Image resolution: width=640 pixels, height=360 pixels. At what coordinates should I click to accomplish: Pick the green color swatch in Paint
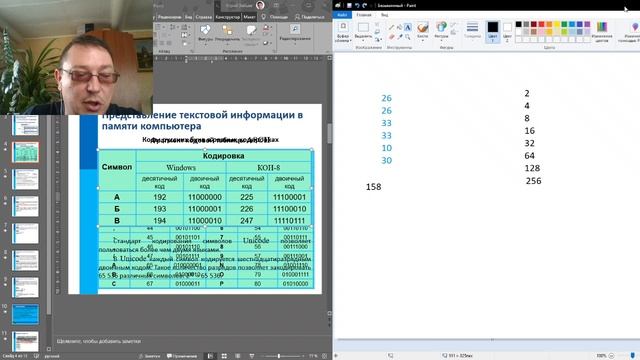[564, 24]
